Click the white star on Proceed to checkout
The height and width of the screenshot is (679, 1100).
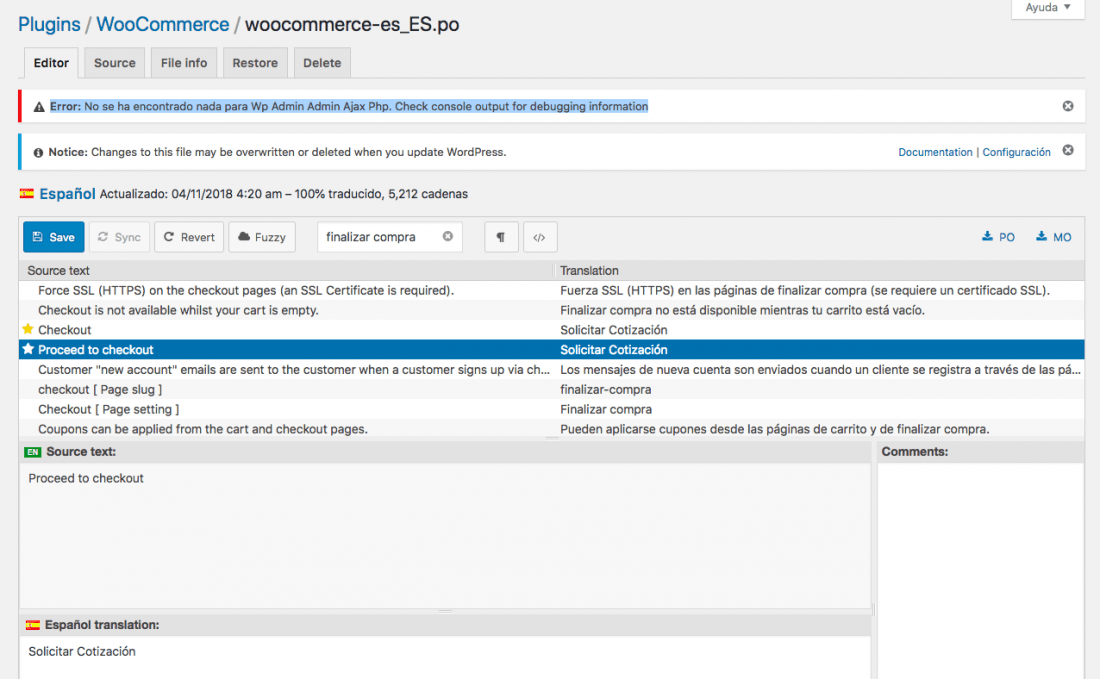pyautogui.click(x=28, y=349)
